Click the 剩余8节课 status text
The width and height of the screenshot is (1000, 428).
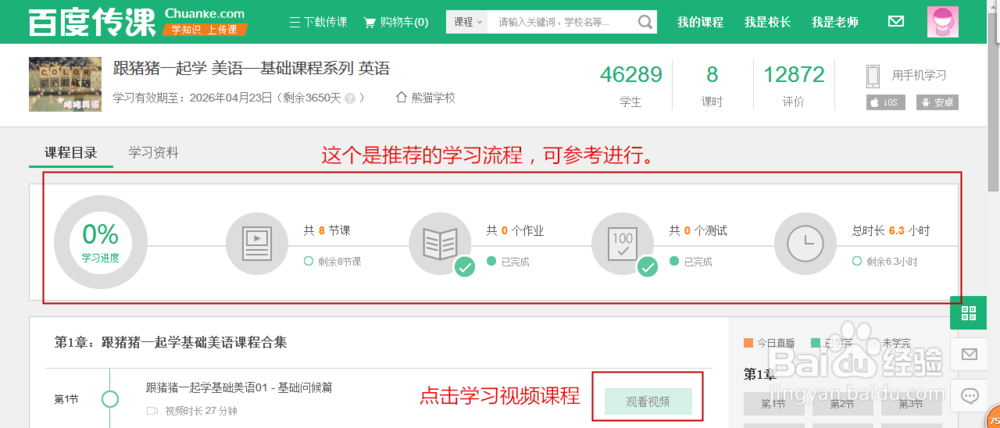pyautogui.click(x=340, y=262)
